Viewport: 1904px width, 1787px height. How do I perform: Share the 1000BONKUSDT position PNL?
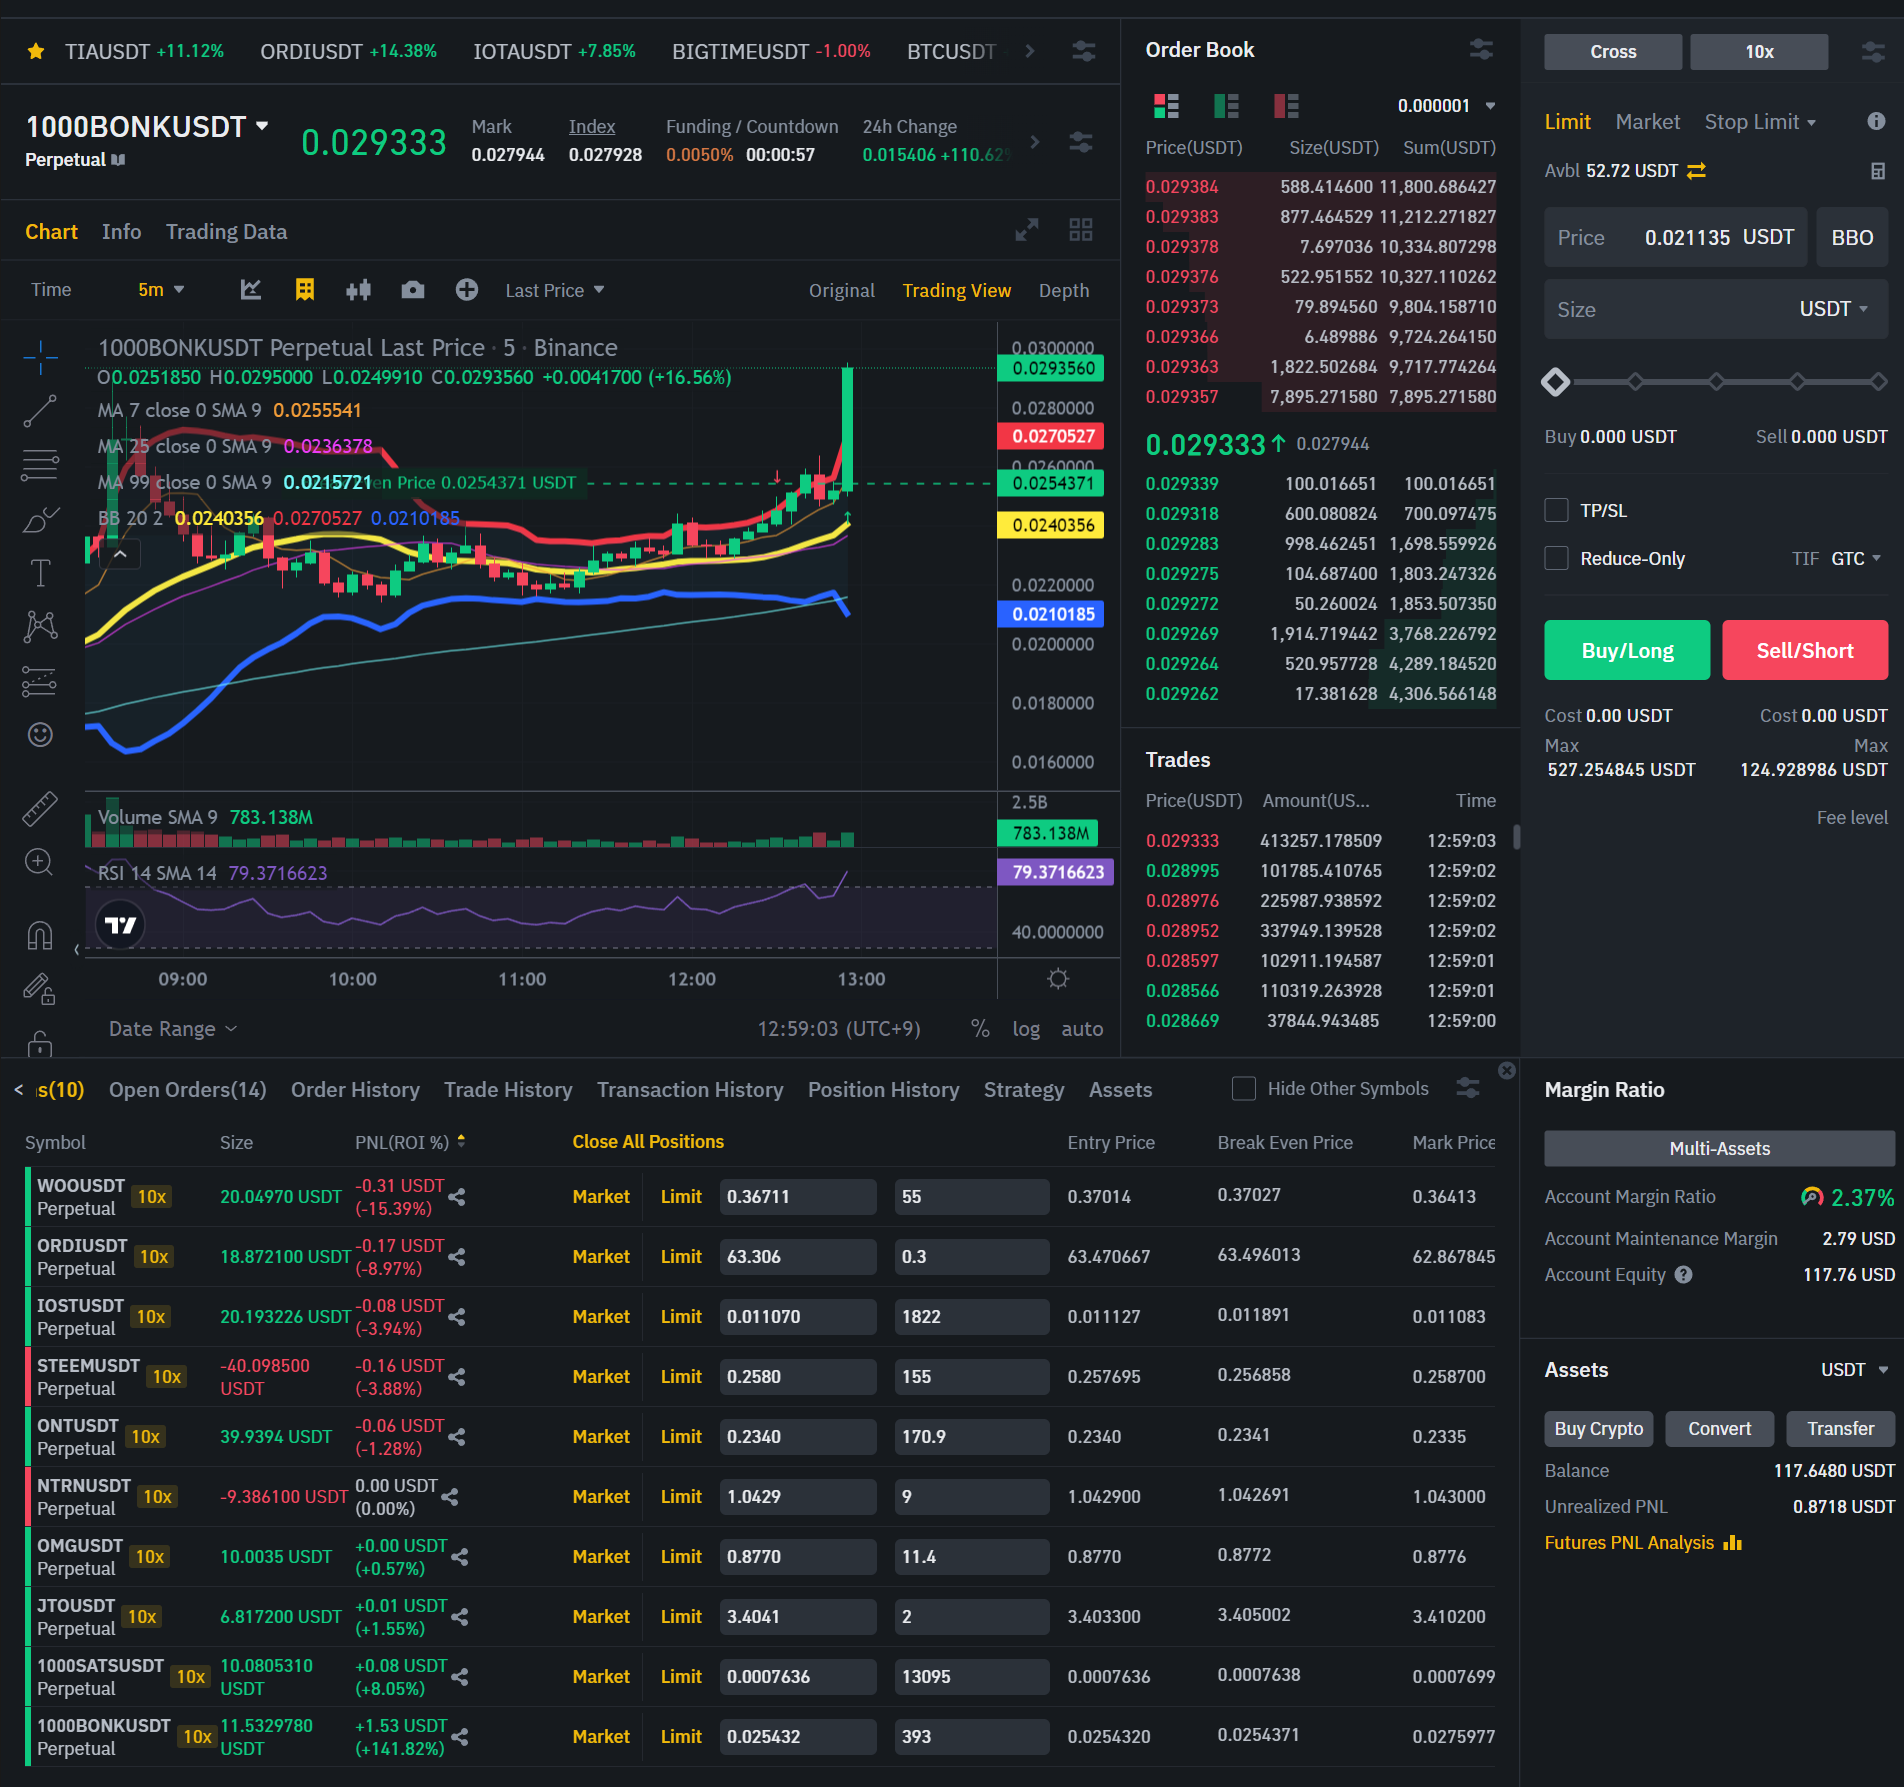tap(460, 1737)
